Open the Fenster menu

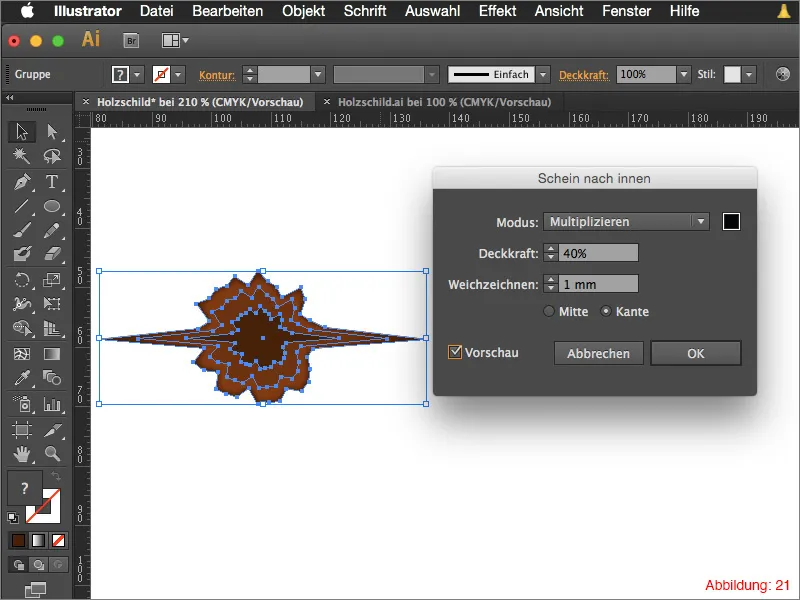point(627,11)
